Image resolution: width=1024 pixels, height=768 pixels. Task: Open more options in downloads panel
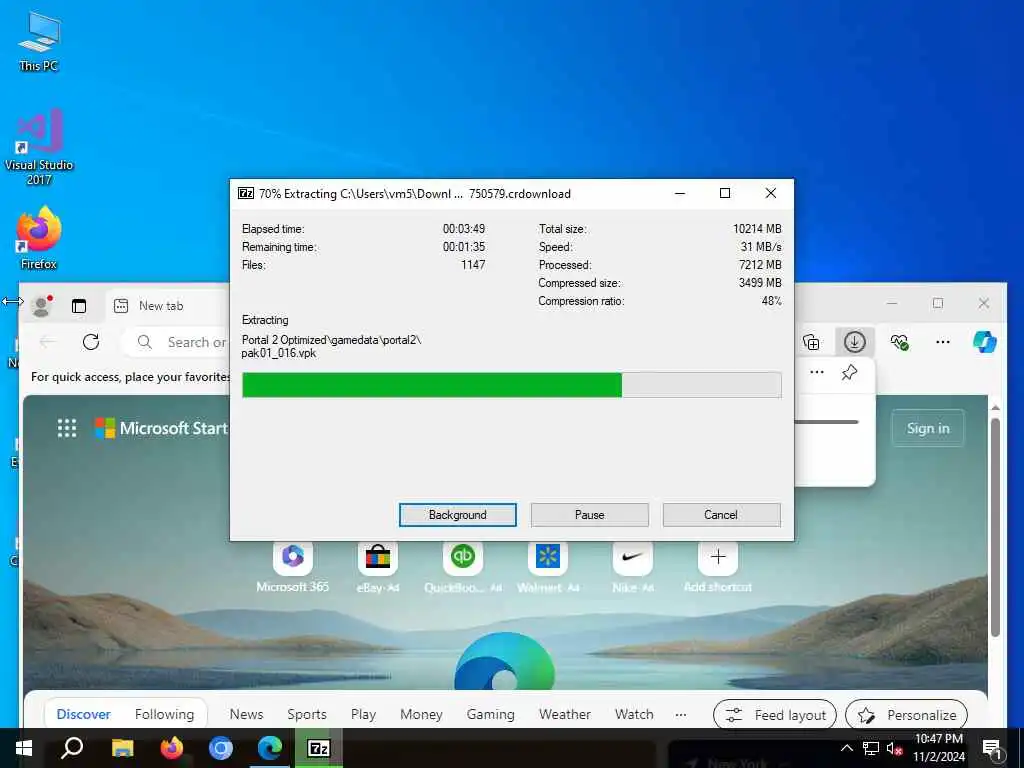click(816, 372)
